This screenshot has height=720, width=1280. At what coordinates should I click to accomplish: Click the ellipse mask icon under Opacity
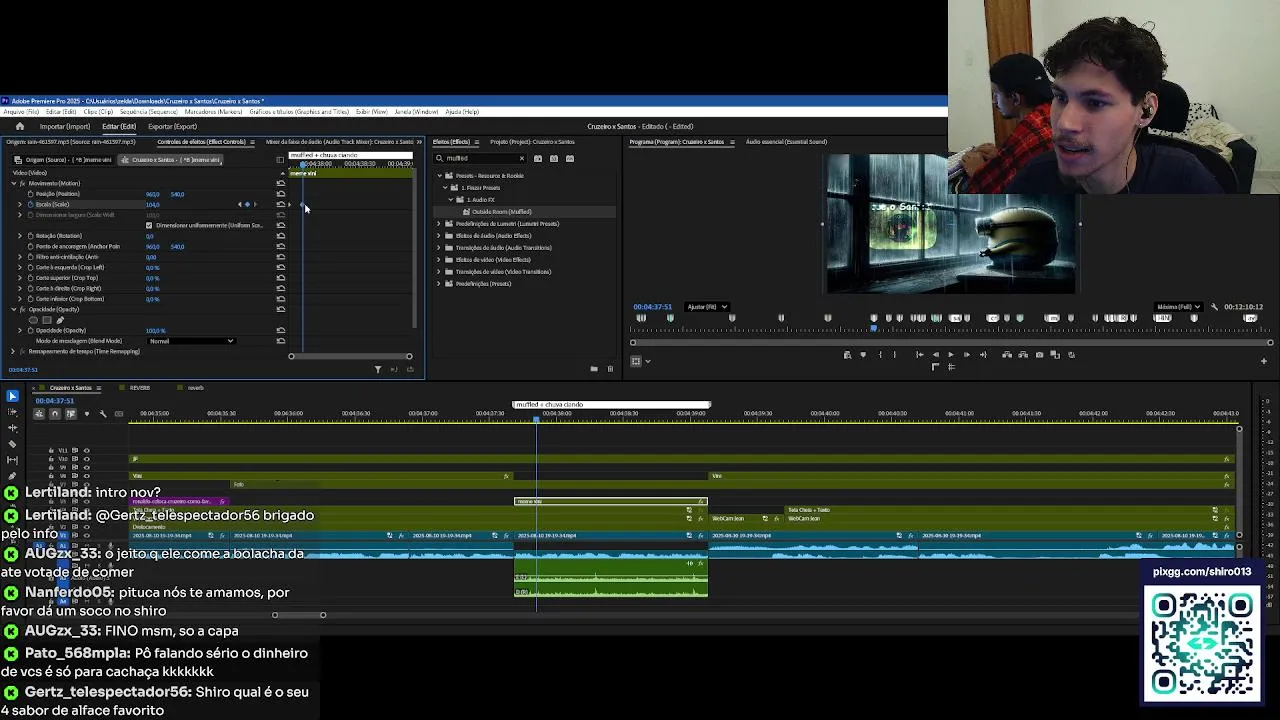coord(33,320)
